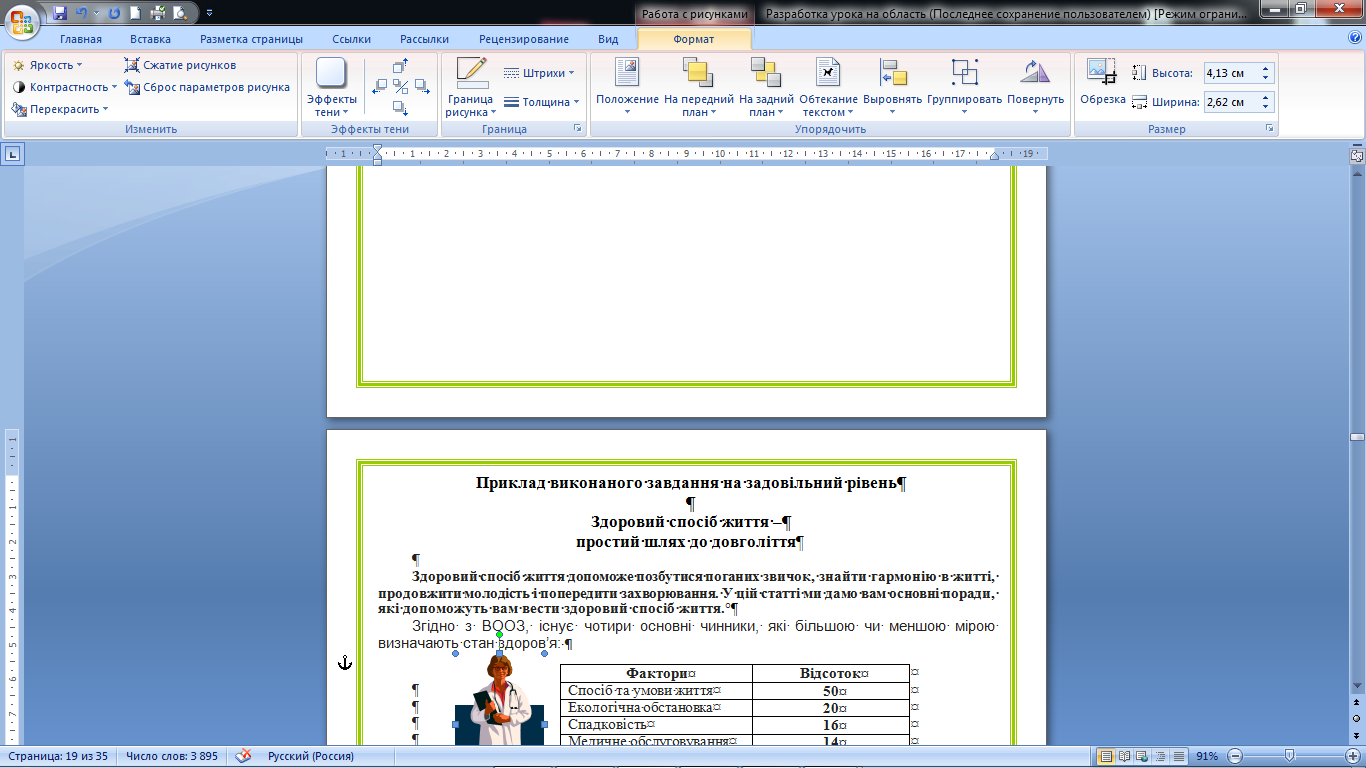Open the undo history dropdown arrow
The image size is (1366, 768).
(x=96, y=13)
